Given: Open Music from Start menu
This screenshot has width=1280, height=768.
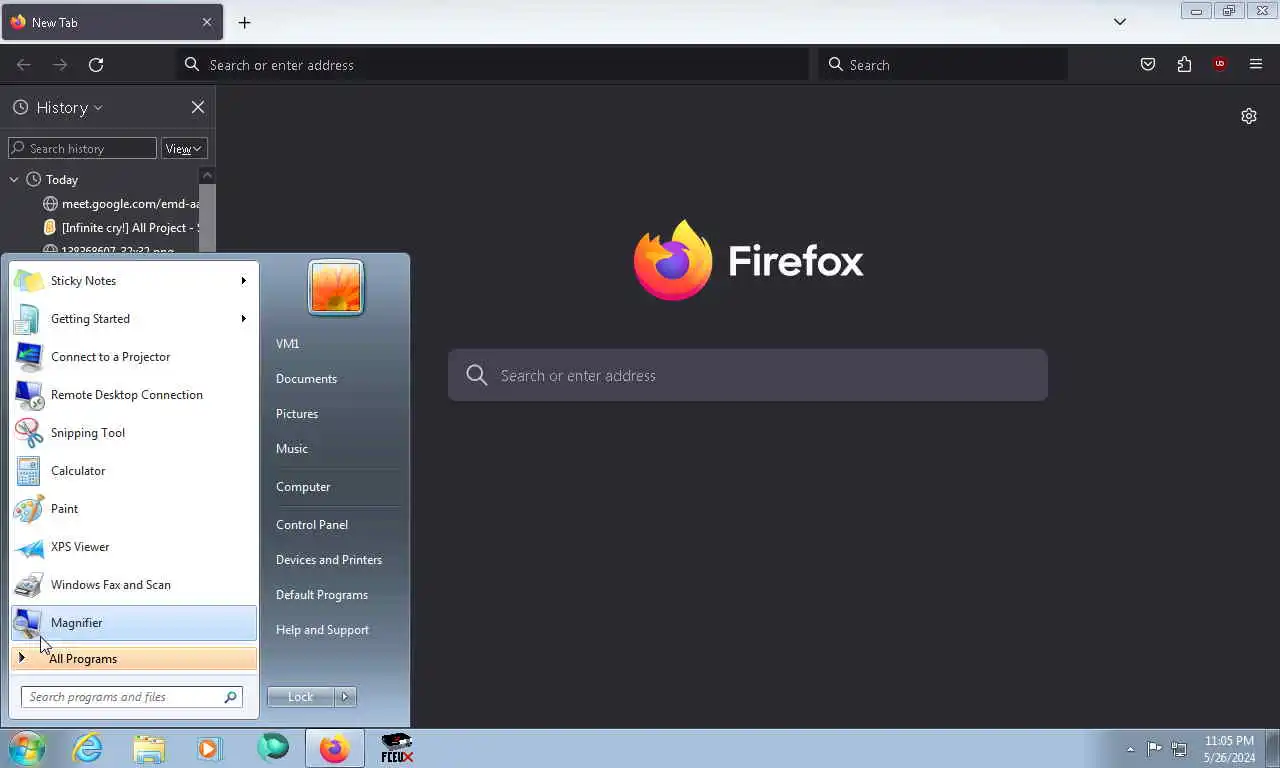Looking at the screenshot, I should pyautogui.click(x=292, y=449).
